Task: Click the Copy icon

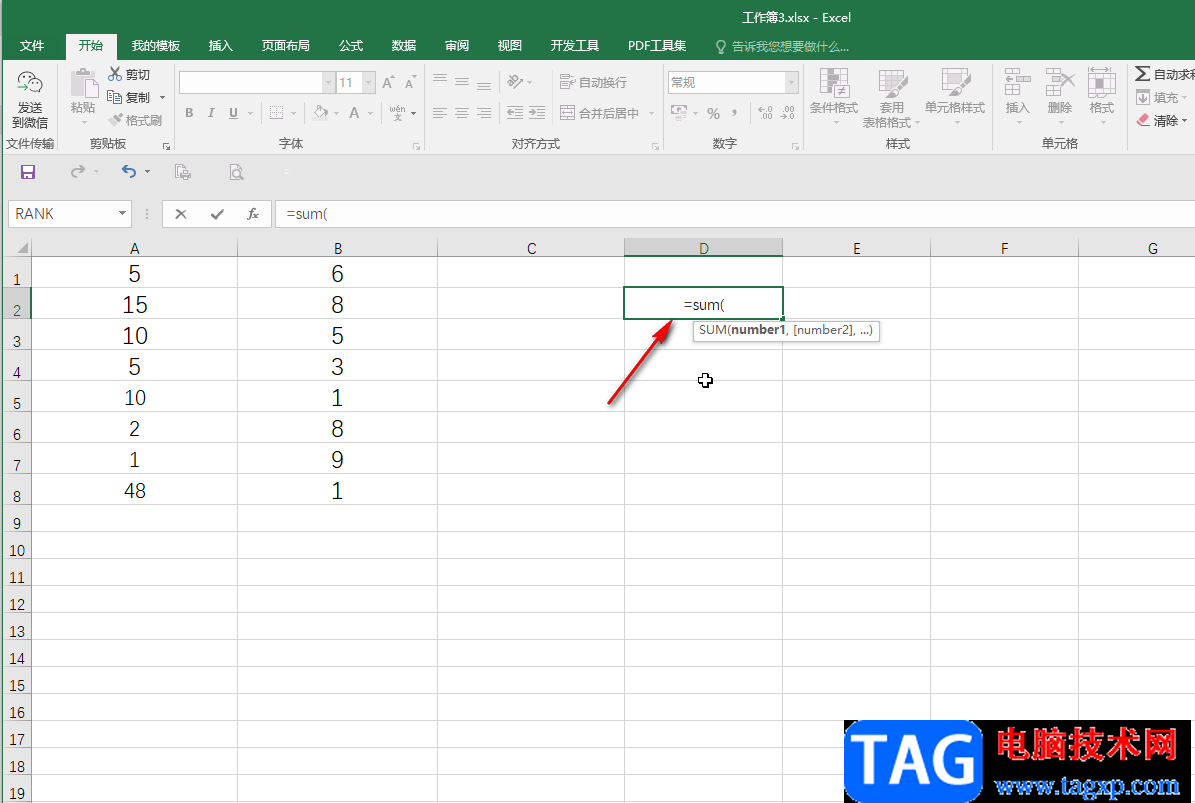Action: tap(115, 97)
